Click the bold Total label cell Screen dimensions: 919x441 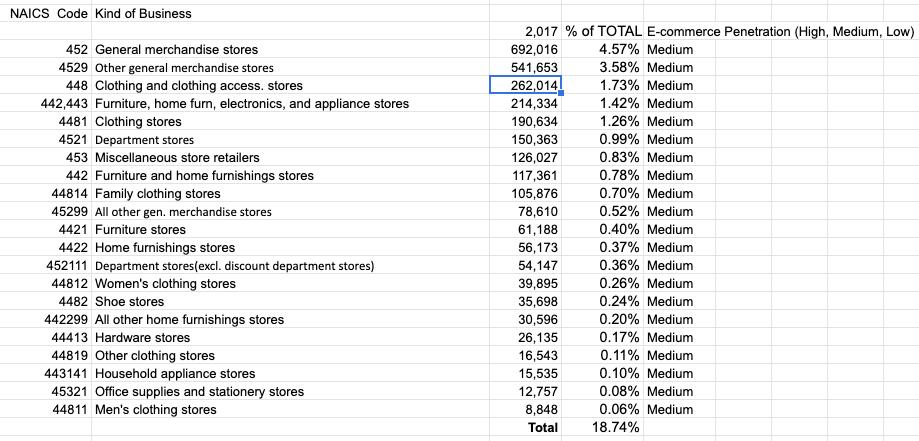525,428
